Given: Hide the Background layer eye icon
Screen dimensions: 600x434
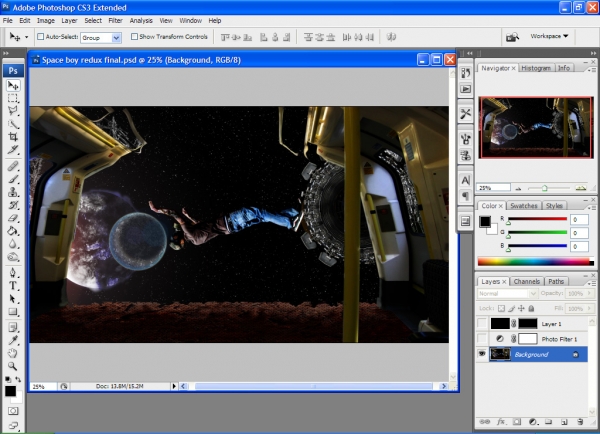Looking at the screenshot, I should coord(482,354).
